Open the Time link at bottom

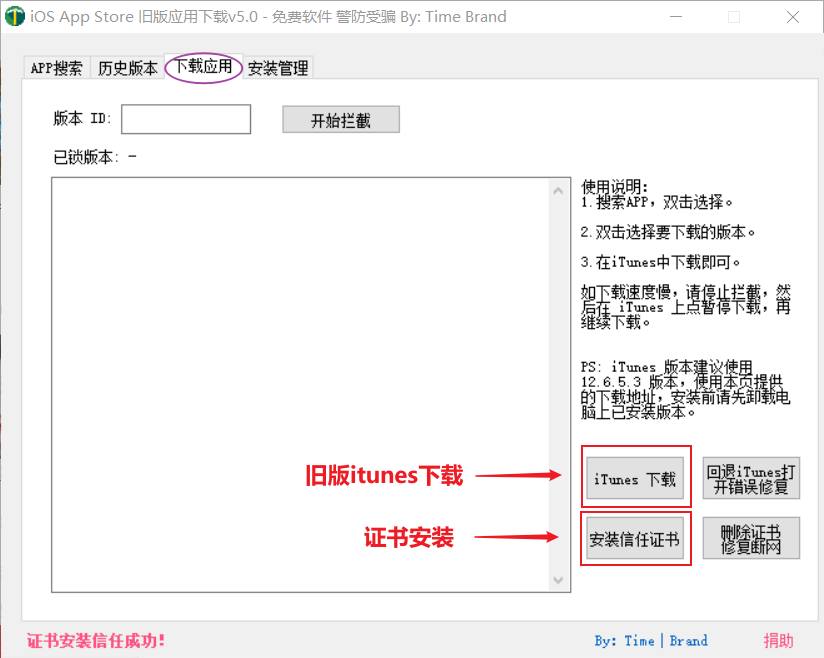click(640, 641)
